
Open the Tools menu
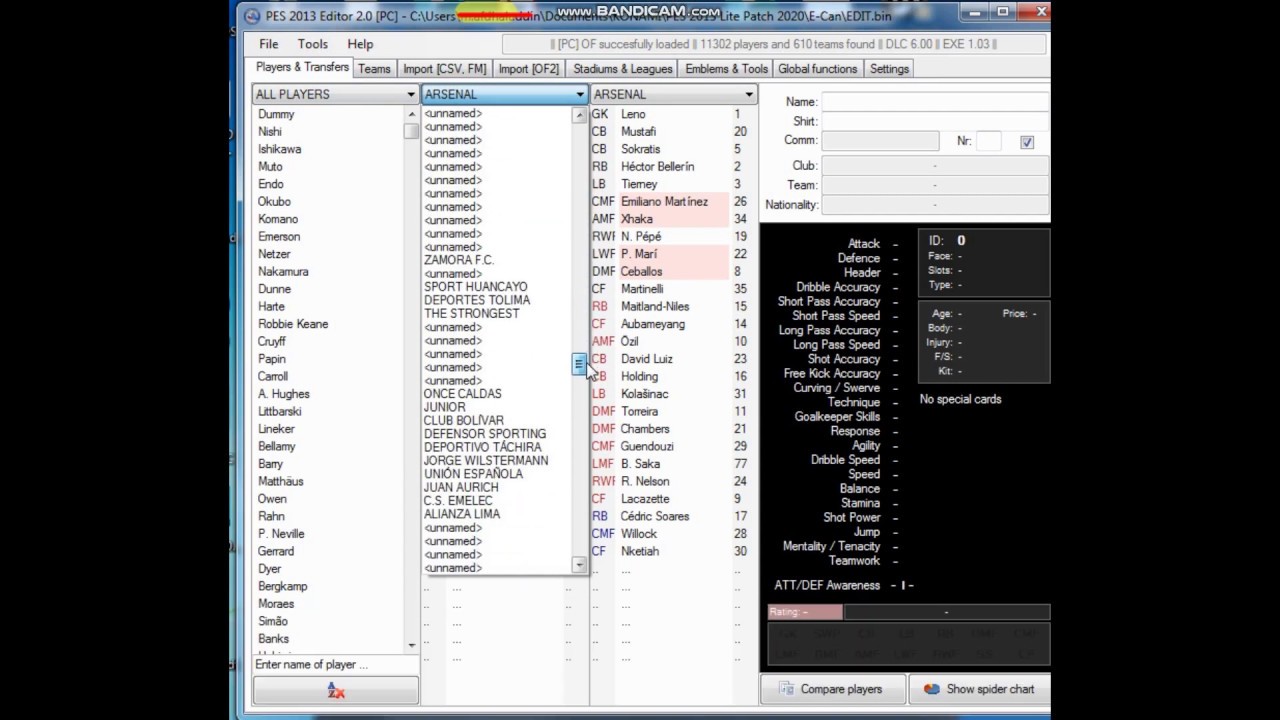313,44
